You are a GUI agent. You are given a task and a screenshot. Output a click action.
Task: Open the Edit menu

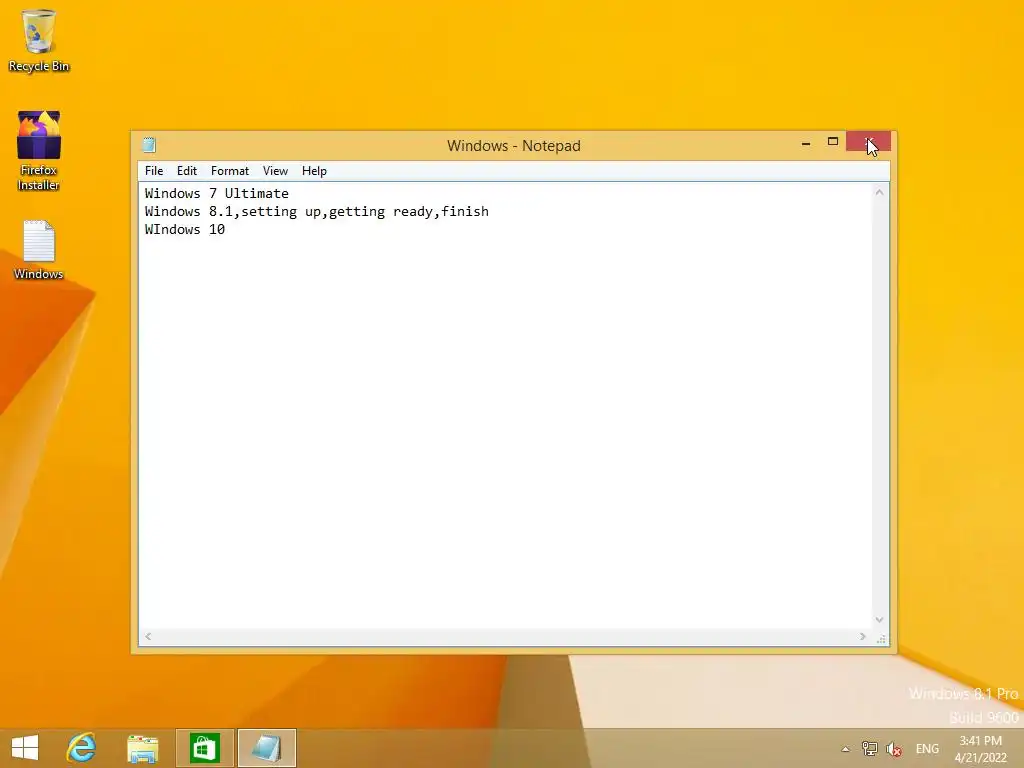pyautogui.click(x=187, y=171)
